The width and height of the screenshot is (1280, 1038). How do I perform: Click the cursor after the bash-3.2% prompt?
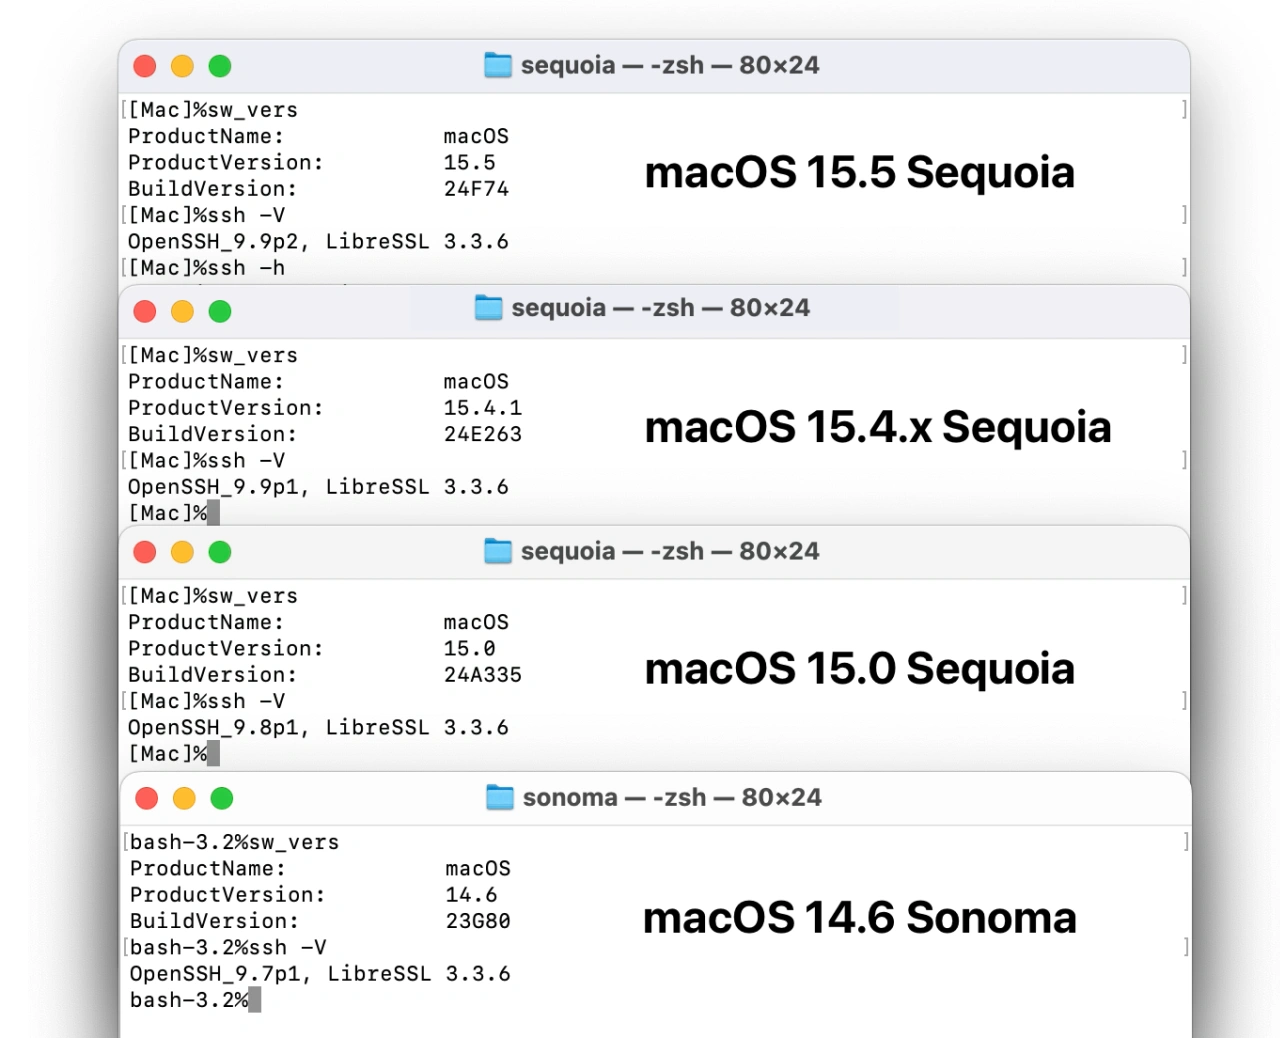click(x=255, y=1000)
